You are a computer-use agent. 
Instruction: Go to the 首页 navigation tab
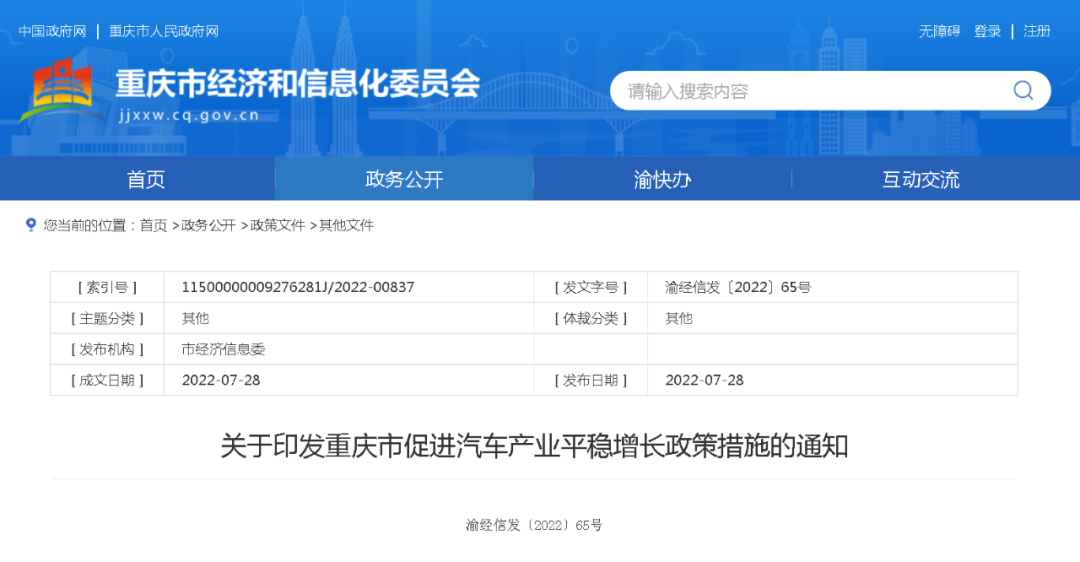point(146,179)
